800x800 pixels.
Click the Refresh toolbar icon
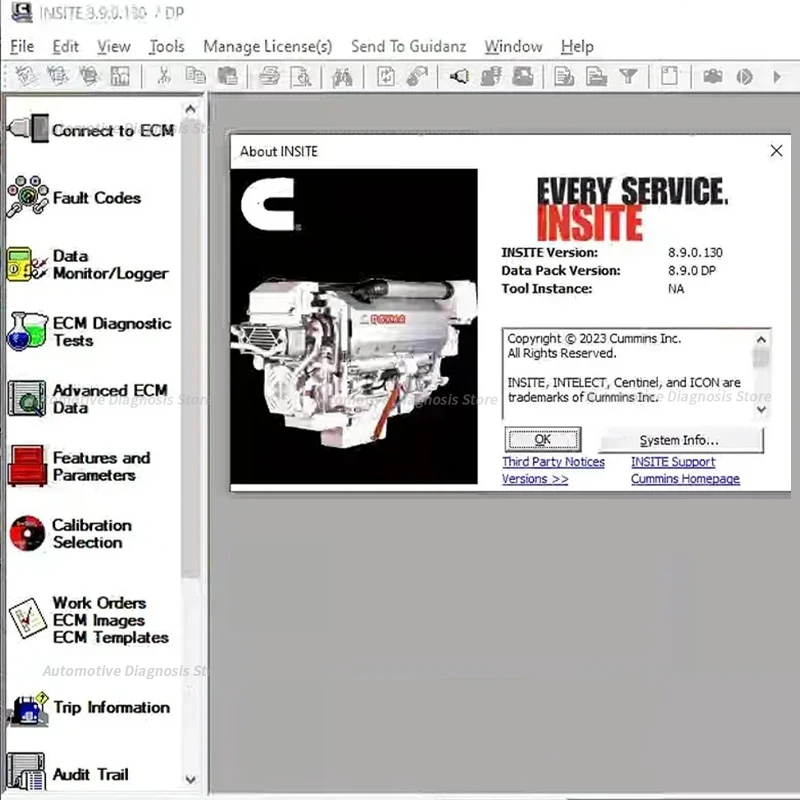click(x=386, y=77)
